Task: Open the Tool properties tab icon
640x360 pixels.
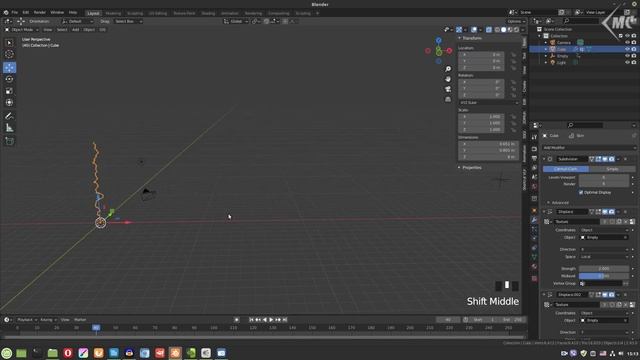Action: point(534,137)
